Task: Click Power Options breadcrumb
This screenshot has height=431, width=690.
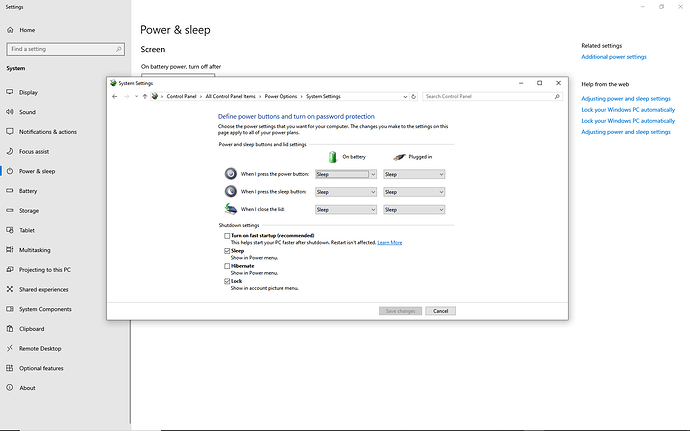Action: [281, 96]
